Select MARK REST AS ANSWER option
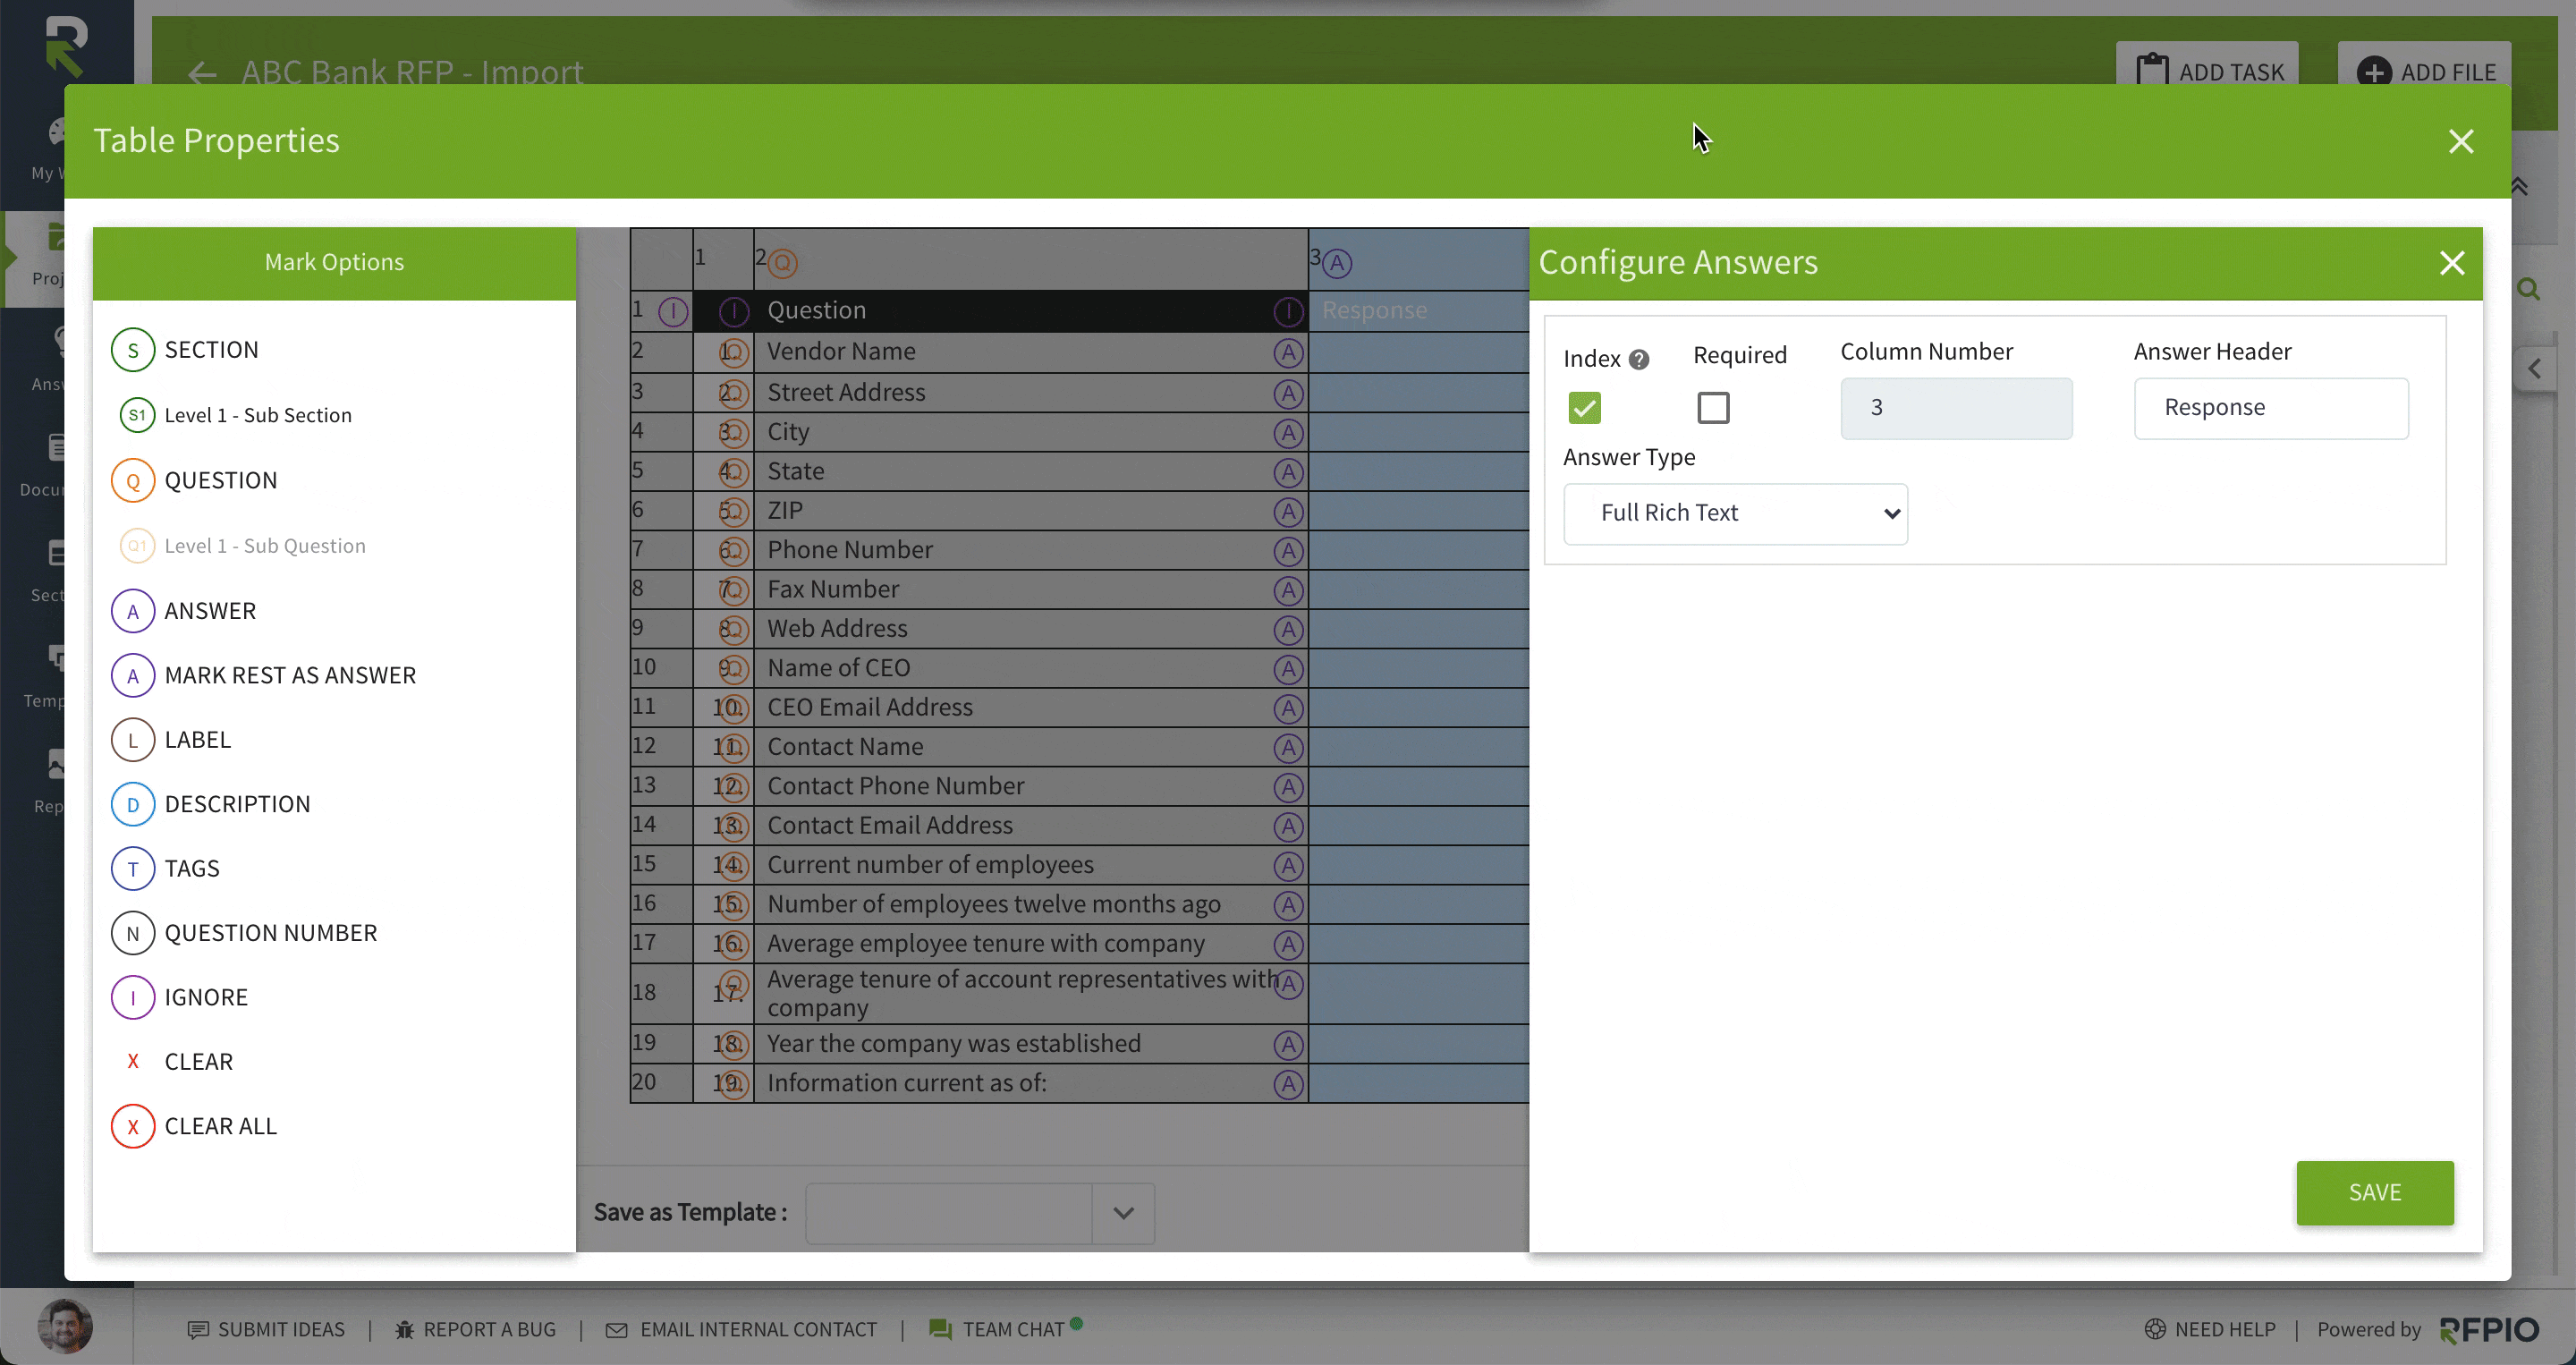The image size is (2576, 1365). [x=264, y=676]
